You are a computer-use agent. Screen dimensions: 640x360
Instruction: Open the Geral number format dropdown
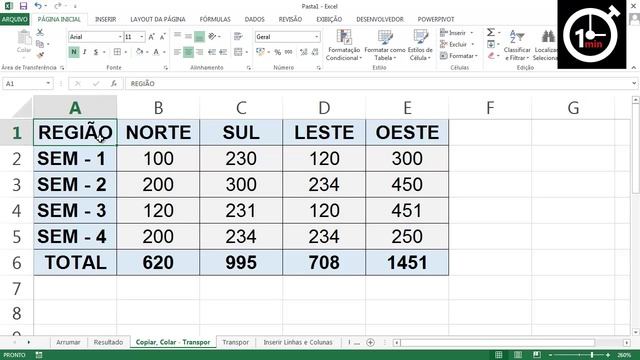pos(316,37)
